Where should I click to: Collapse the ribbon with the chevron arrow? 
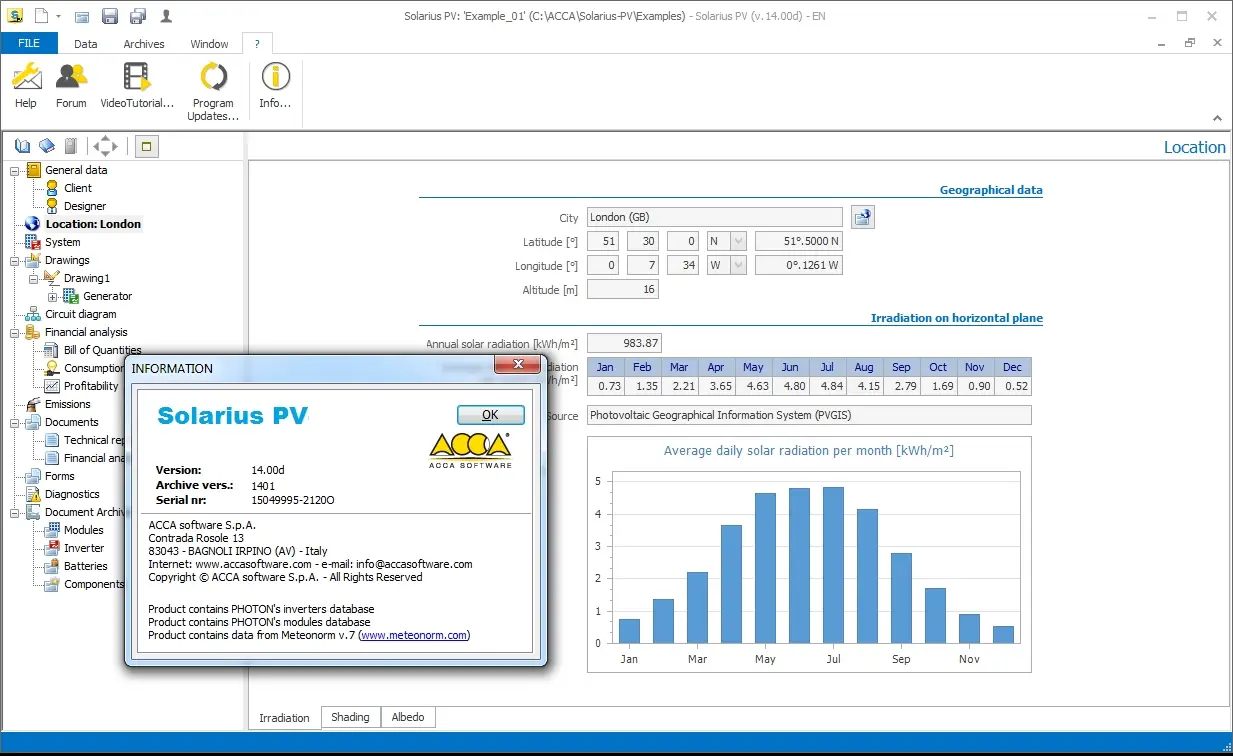coord(1218,117)
